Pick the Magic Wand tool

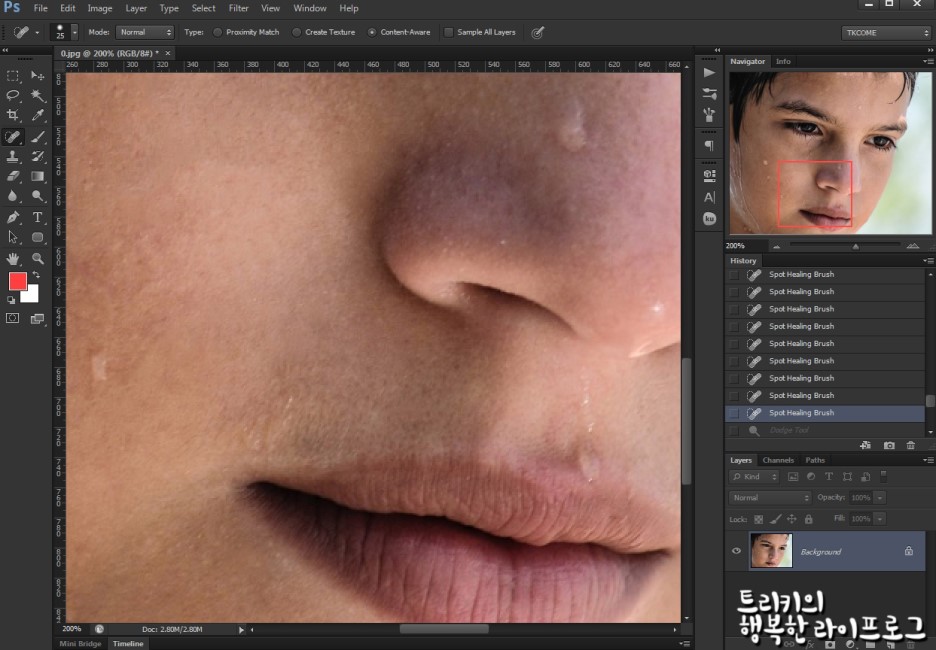pyautogui.click(x=38, y=96)
